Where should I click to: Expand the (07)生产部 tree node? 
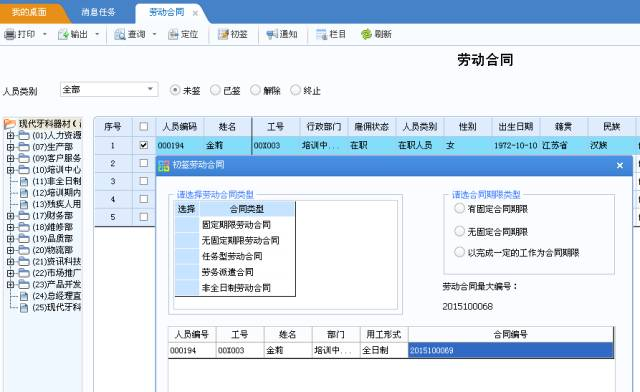(11, 147)
